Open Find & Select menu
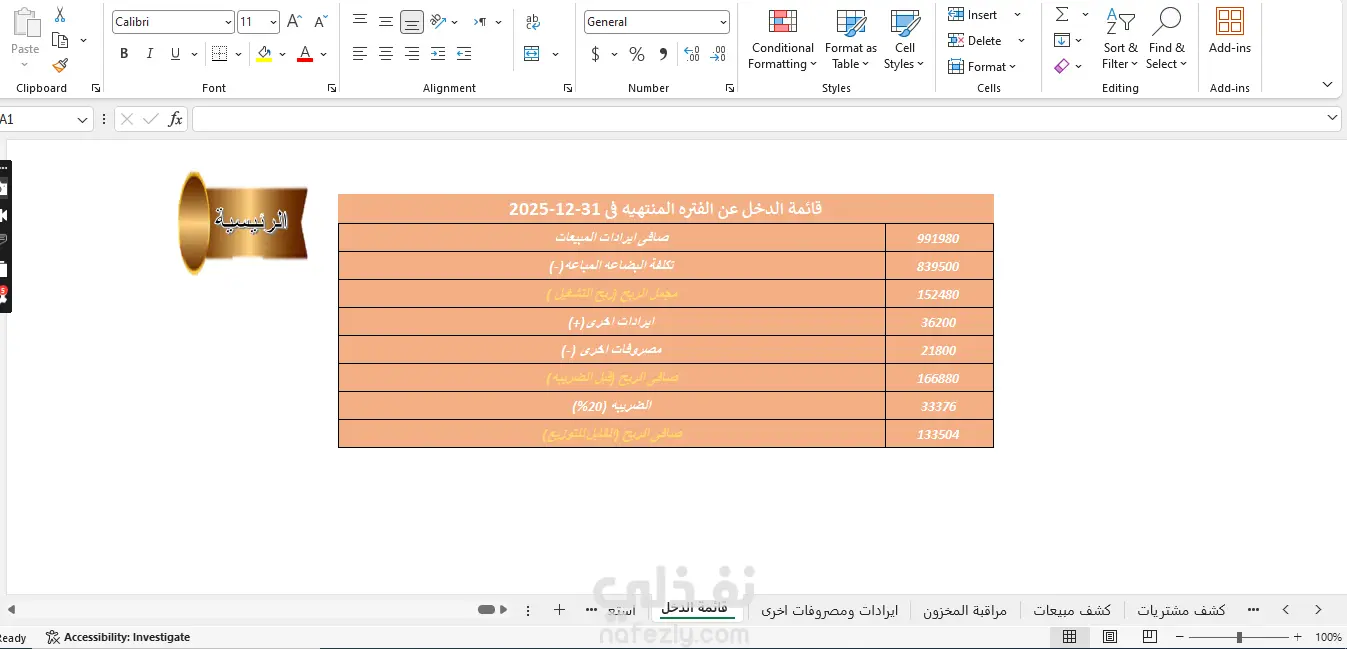Image resolution: width=1347 pixels, height=649 pixels. pyautogui.click(x=1167, y=39)
